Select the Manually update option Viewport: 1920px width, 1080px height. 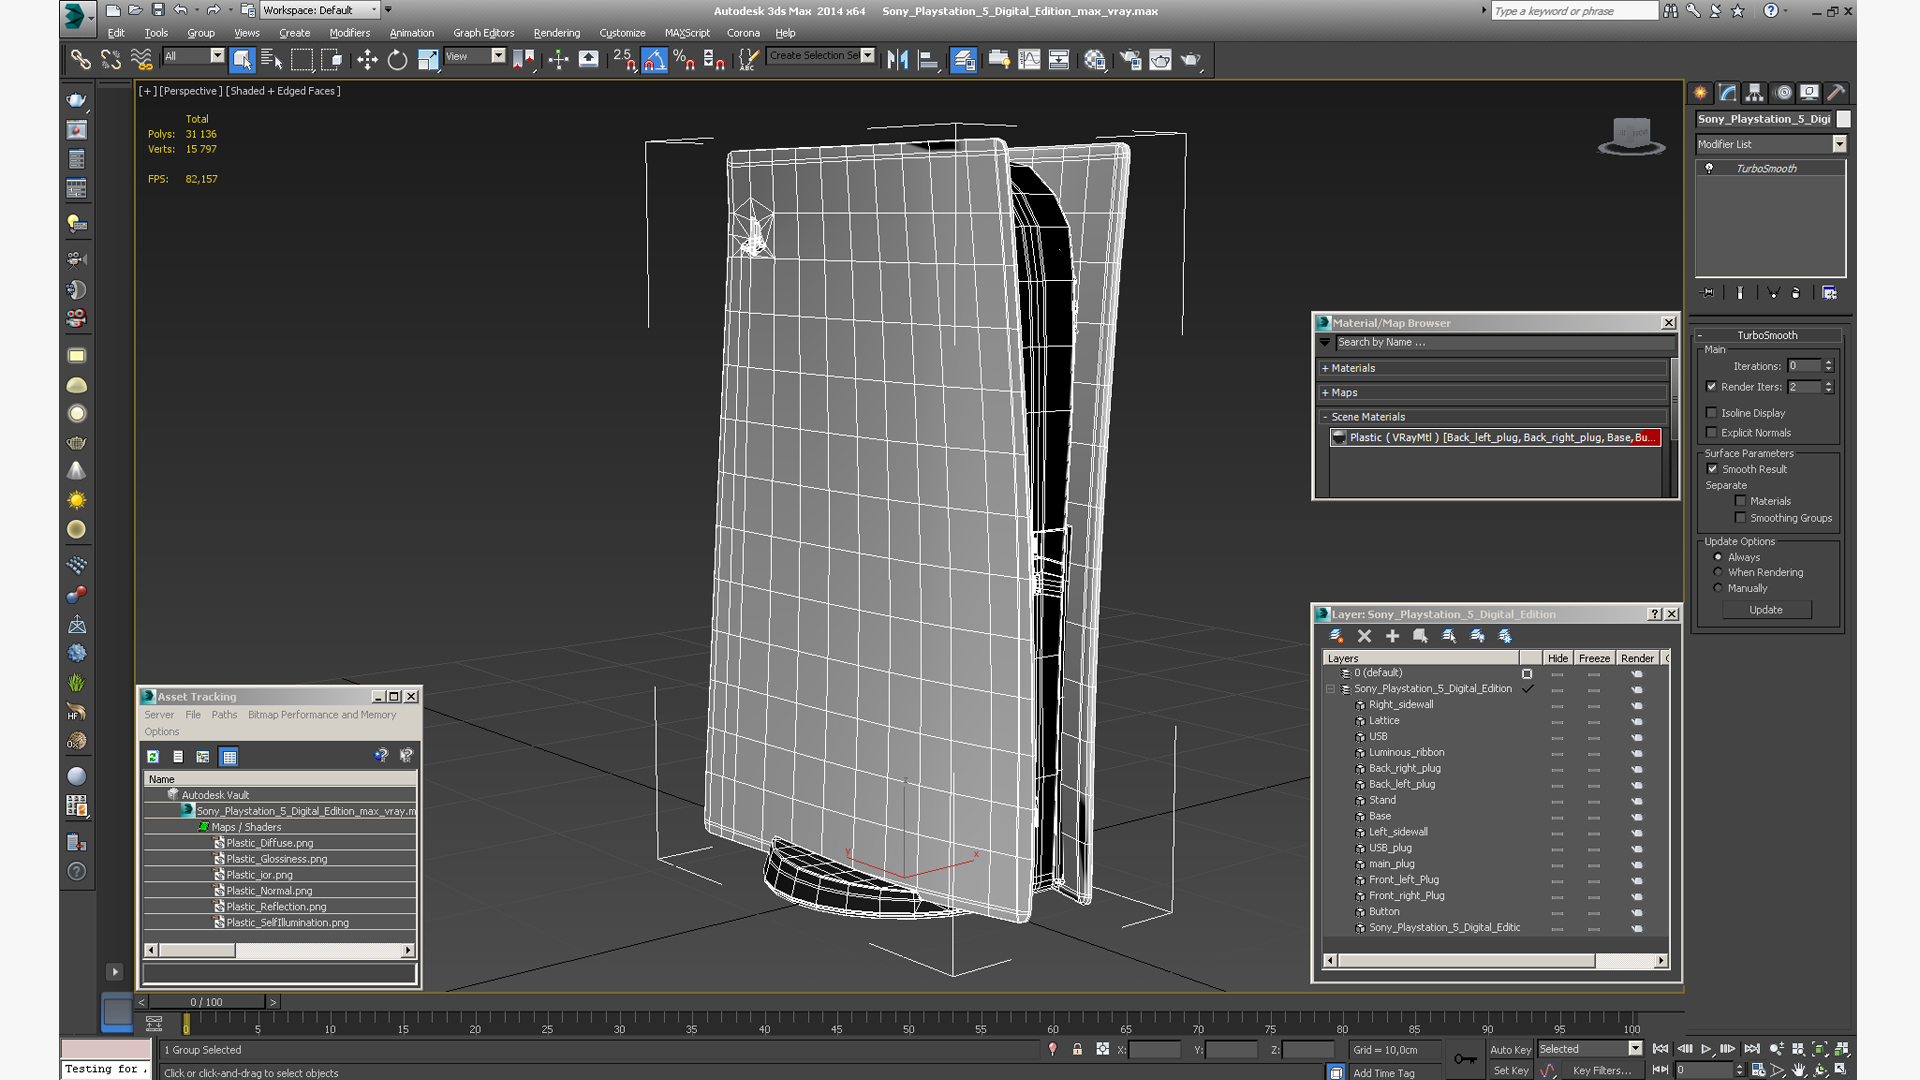pyautogui.click(x=1719, y=588)
